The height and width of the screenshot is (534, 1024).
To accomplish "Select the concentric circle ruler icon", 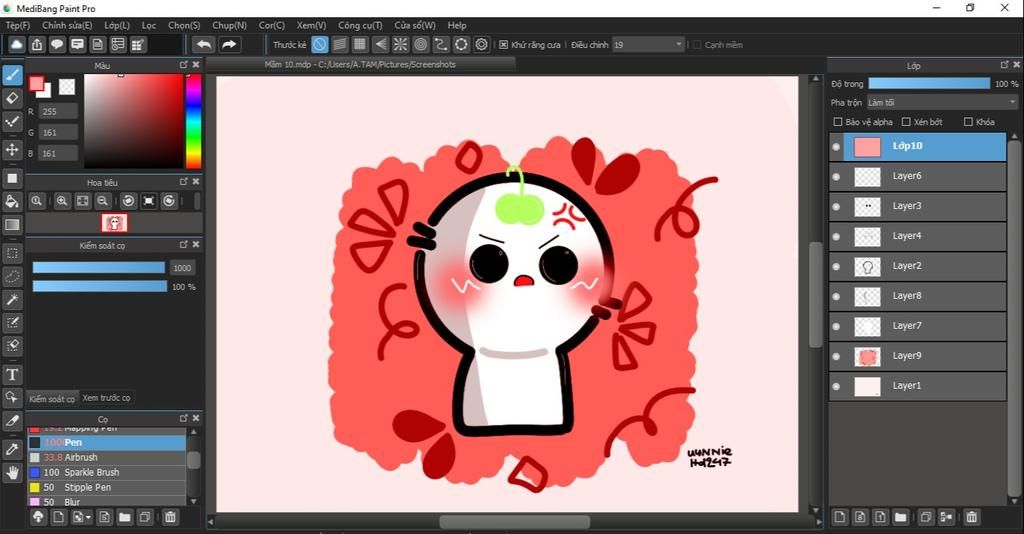I will (x=421, y=44).
